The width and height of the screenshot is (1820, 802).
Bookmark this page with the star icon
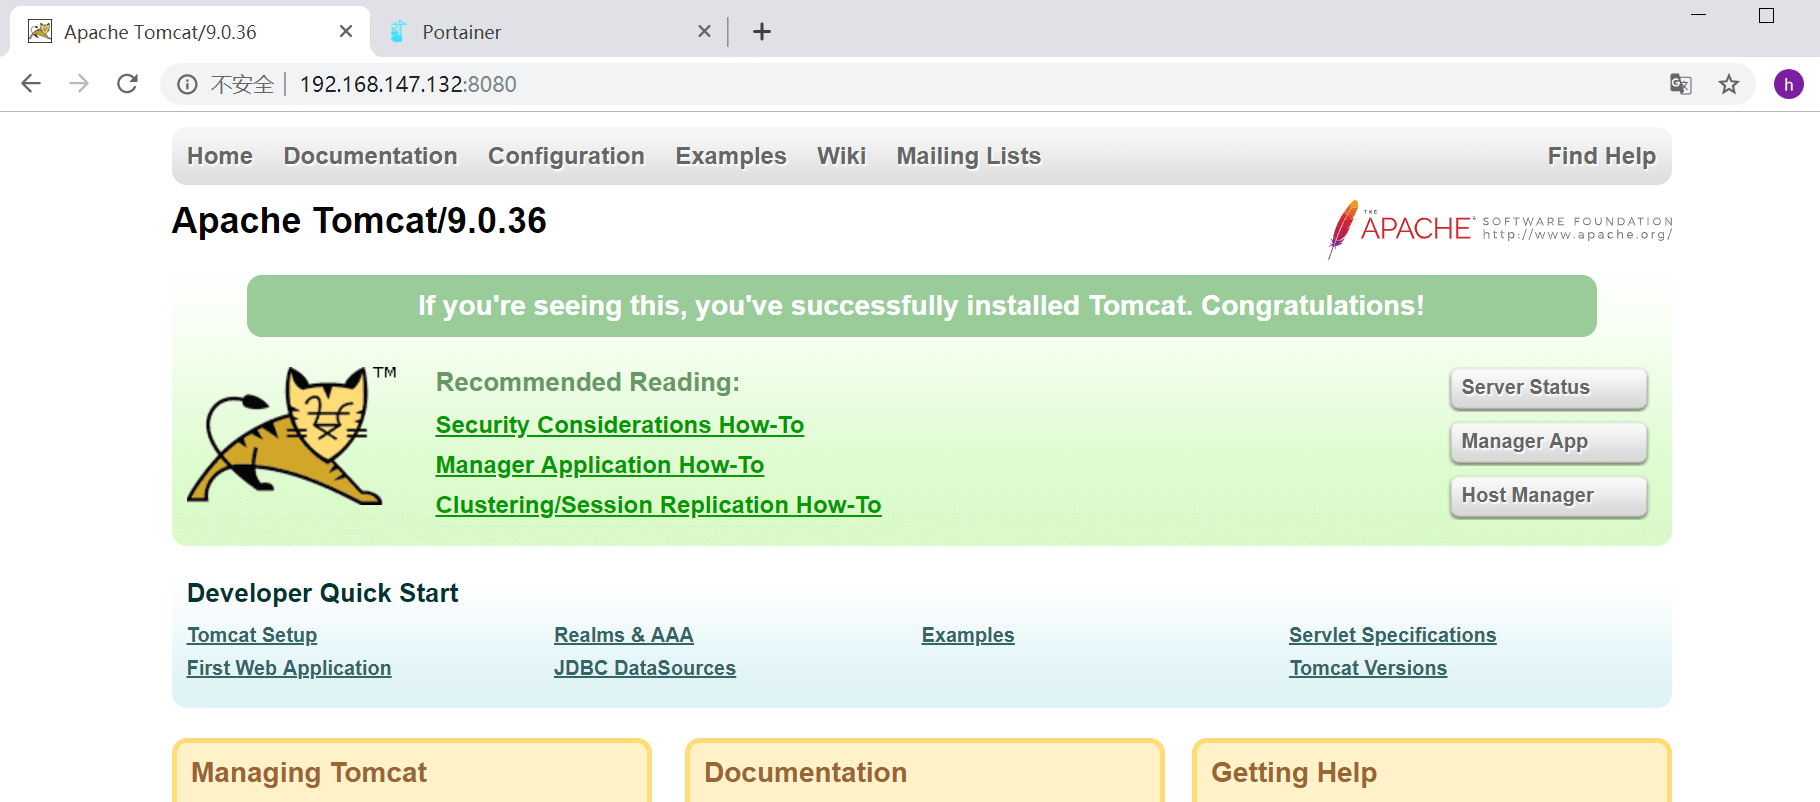tap(1729, 84)
